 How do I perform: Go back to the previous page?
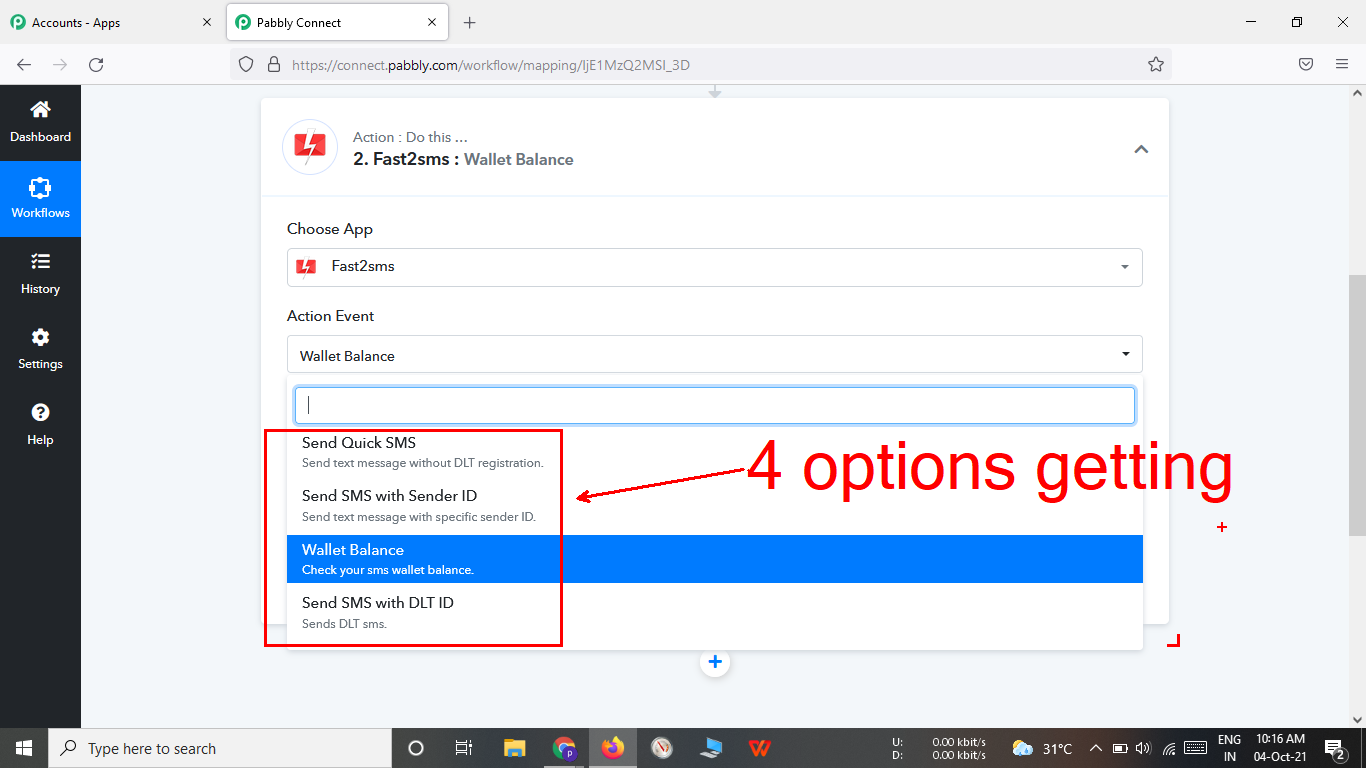24,64
